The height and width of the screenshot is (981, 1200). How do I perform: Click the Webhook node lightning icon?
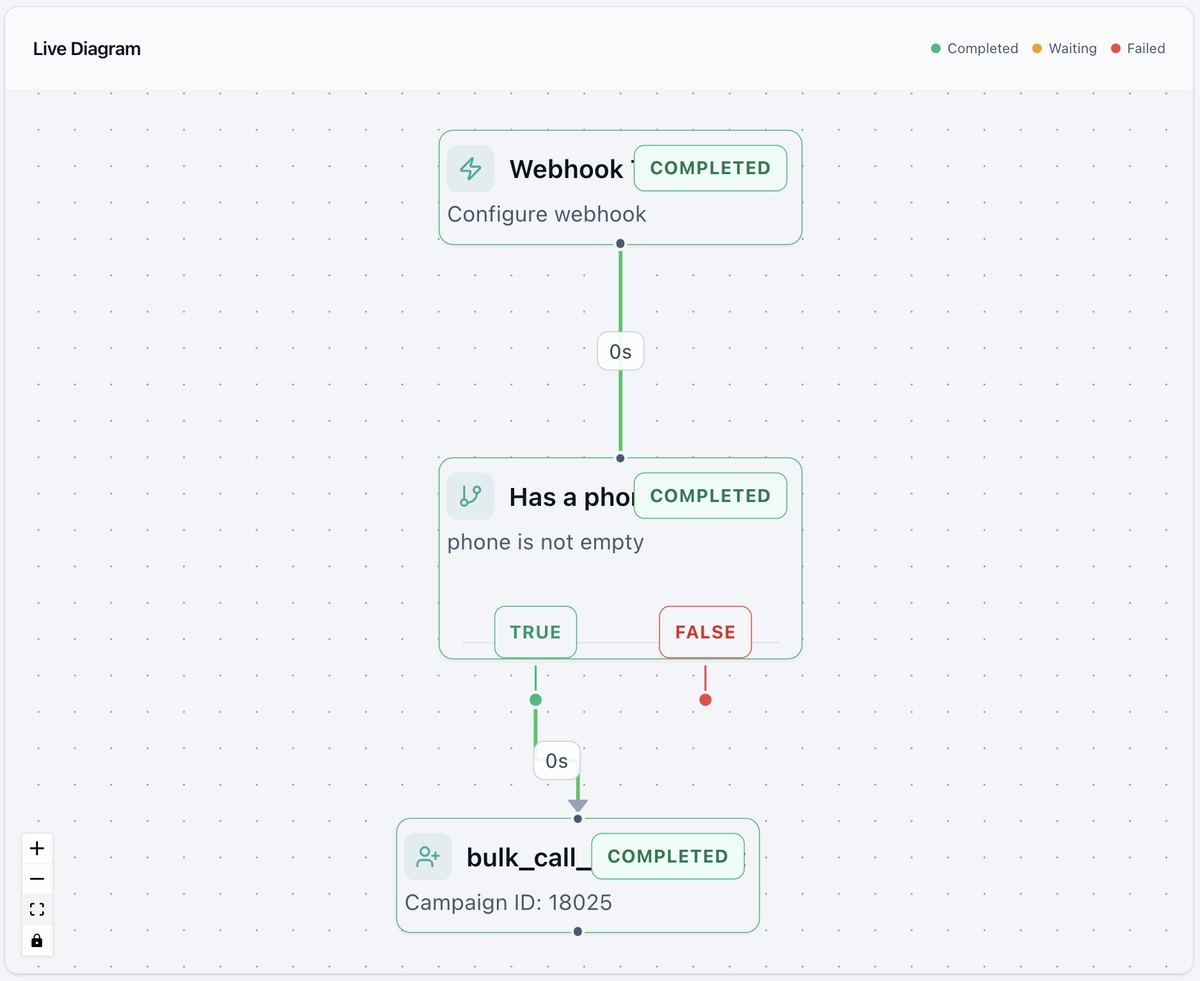pyautogui.click(x=470, y=169)
